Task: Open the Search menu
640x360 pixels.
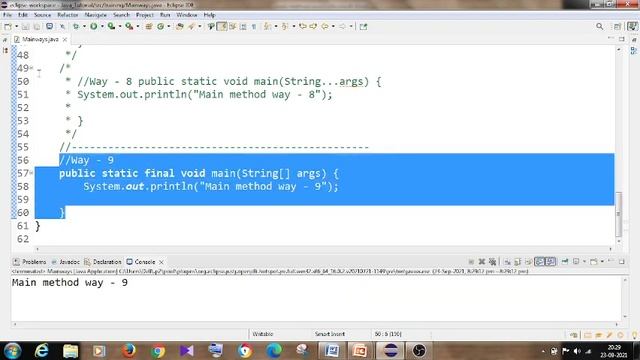Action: (x=121, y=15)
